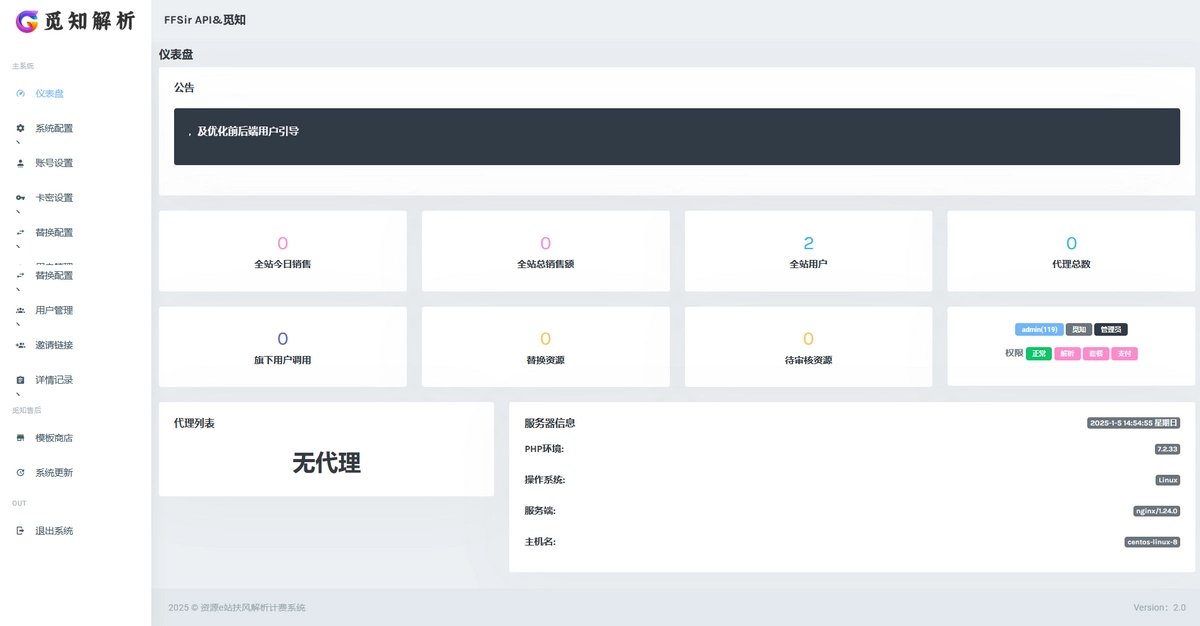The width and height of the screenshot is (1200, 626).
Task: Click the person icon beside 账号设置
Action: pyautogui.click(x=20, y=163)
